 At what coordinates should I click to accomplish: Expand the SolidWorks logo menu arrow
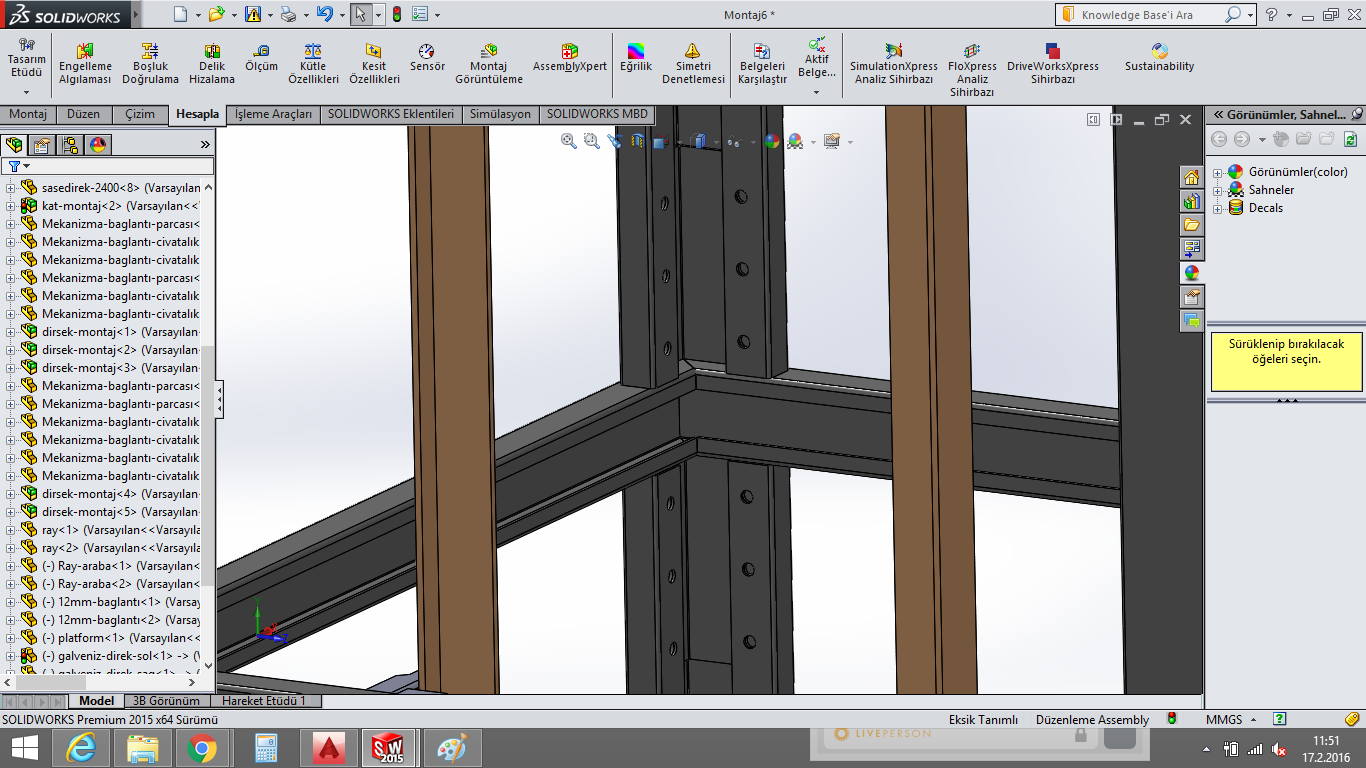(x=135, y=15)
